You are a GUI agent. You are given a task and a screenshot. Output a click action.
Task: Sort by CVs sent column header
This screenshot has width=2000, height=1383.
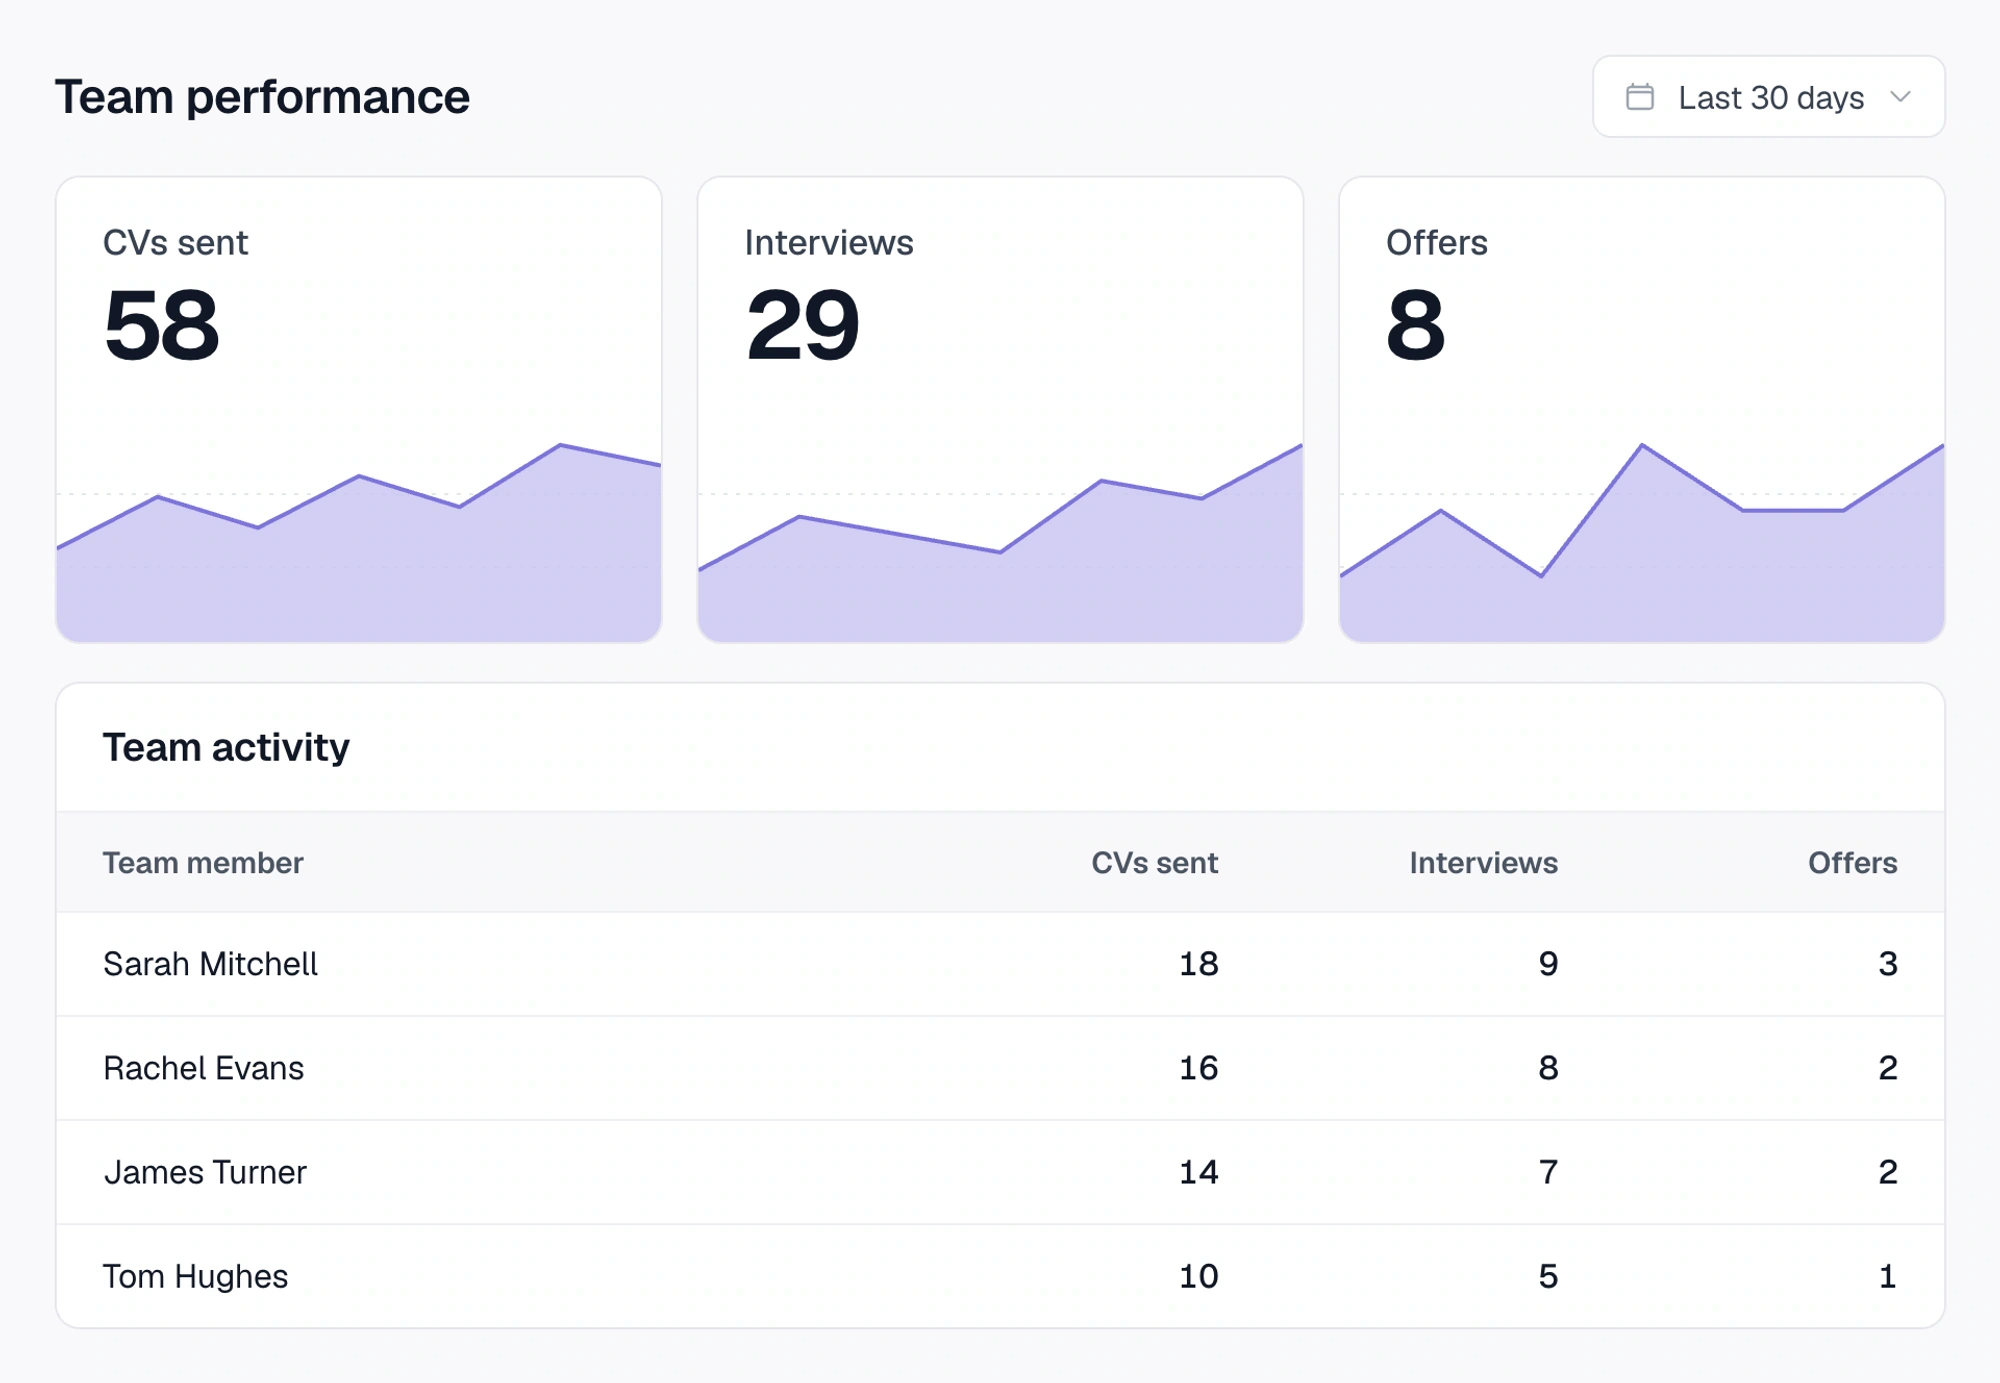1154,863
